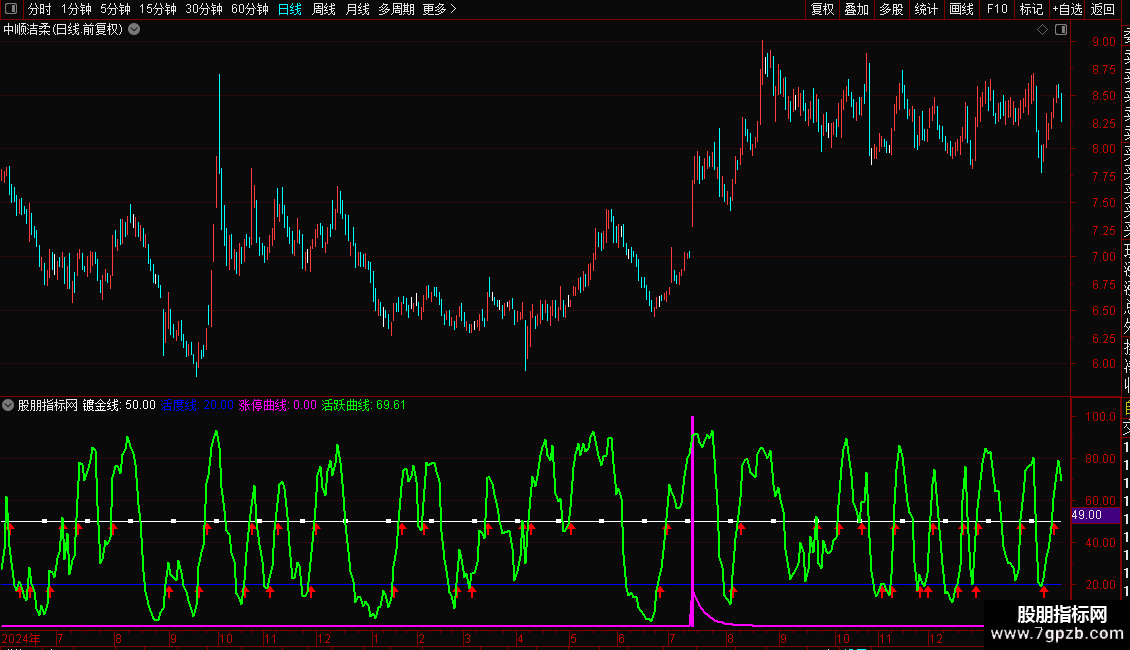The image size is (1130, 650).
Task: Select the 60分钟 period tab
Action: pos(249,10)
